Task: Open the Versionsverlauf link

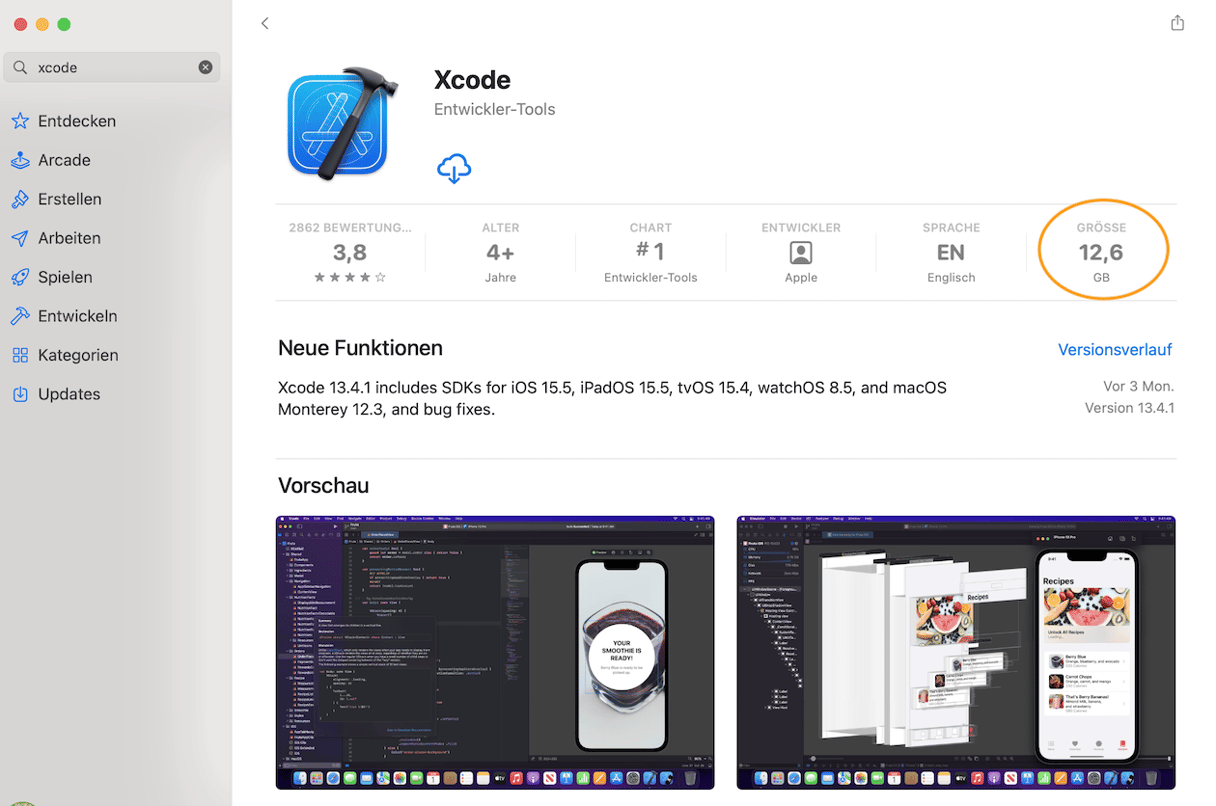Action: click(1115, 349)
